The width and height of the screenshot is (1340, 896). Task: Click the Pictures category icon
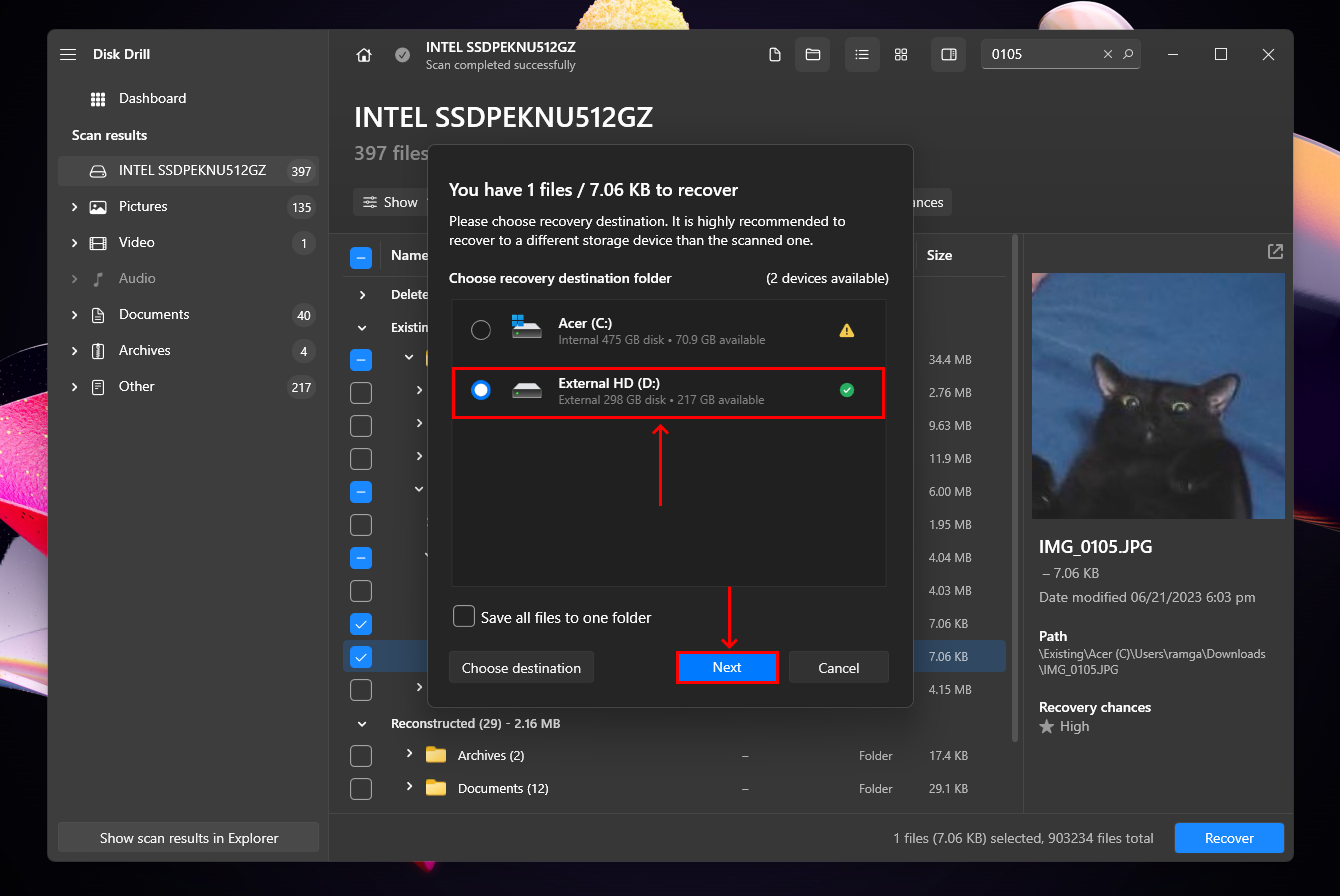pos(98,207)
